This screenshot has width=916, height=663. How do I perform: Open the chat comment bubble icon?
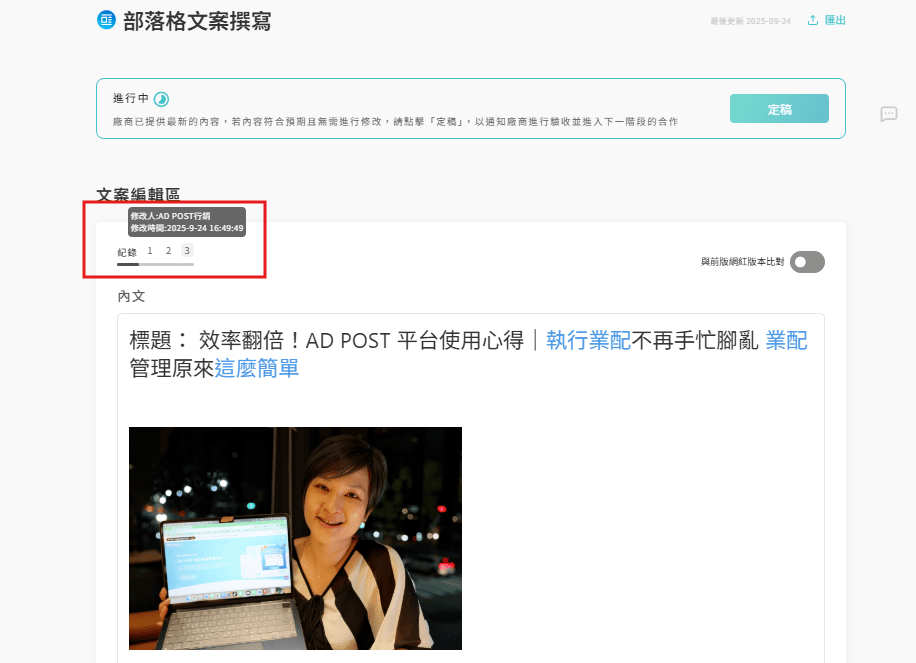[x=888, y=114]
